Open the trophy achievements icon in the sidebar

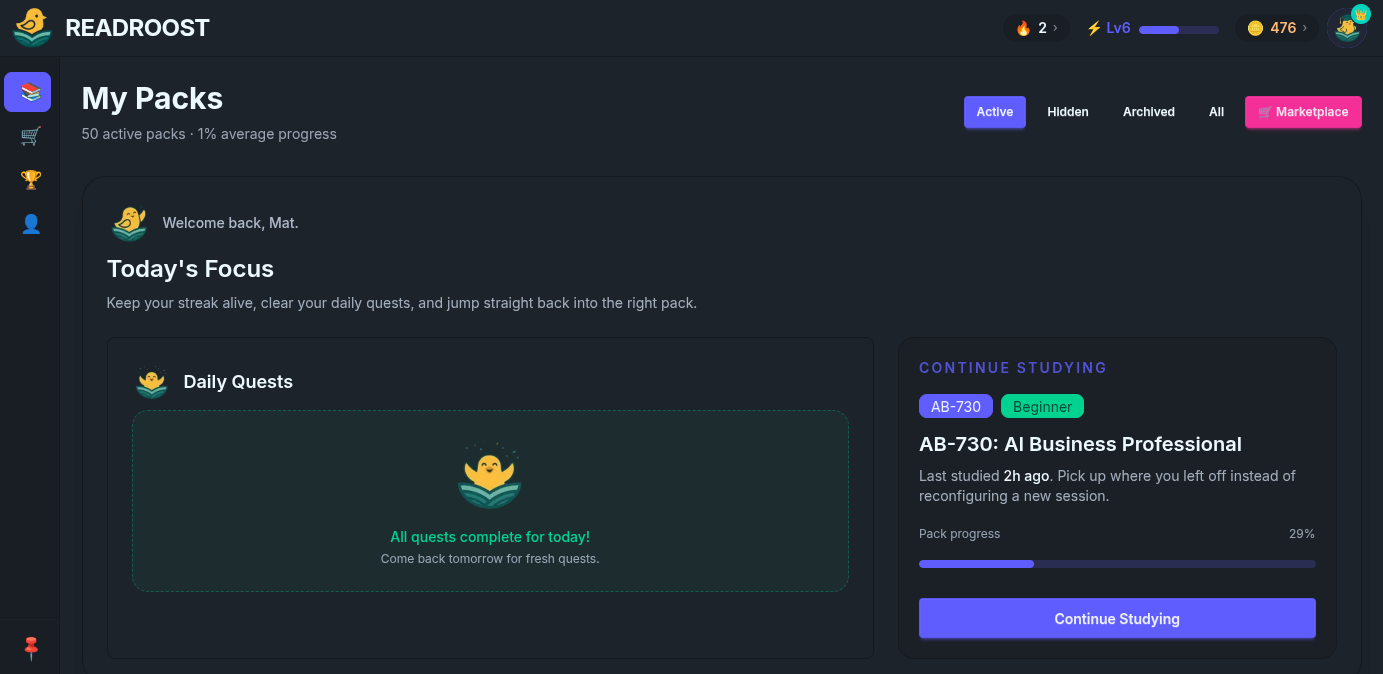[29, 180]
